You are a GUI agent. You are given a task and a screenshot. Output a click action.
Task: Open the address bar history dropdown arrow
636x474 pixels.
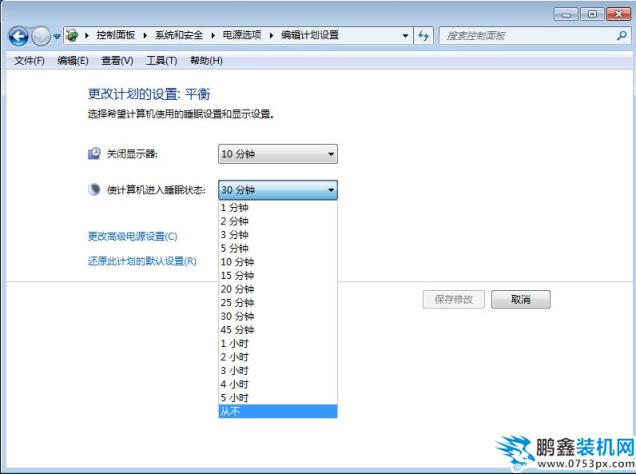click(x=405, y=36)
